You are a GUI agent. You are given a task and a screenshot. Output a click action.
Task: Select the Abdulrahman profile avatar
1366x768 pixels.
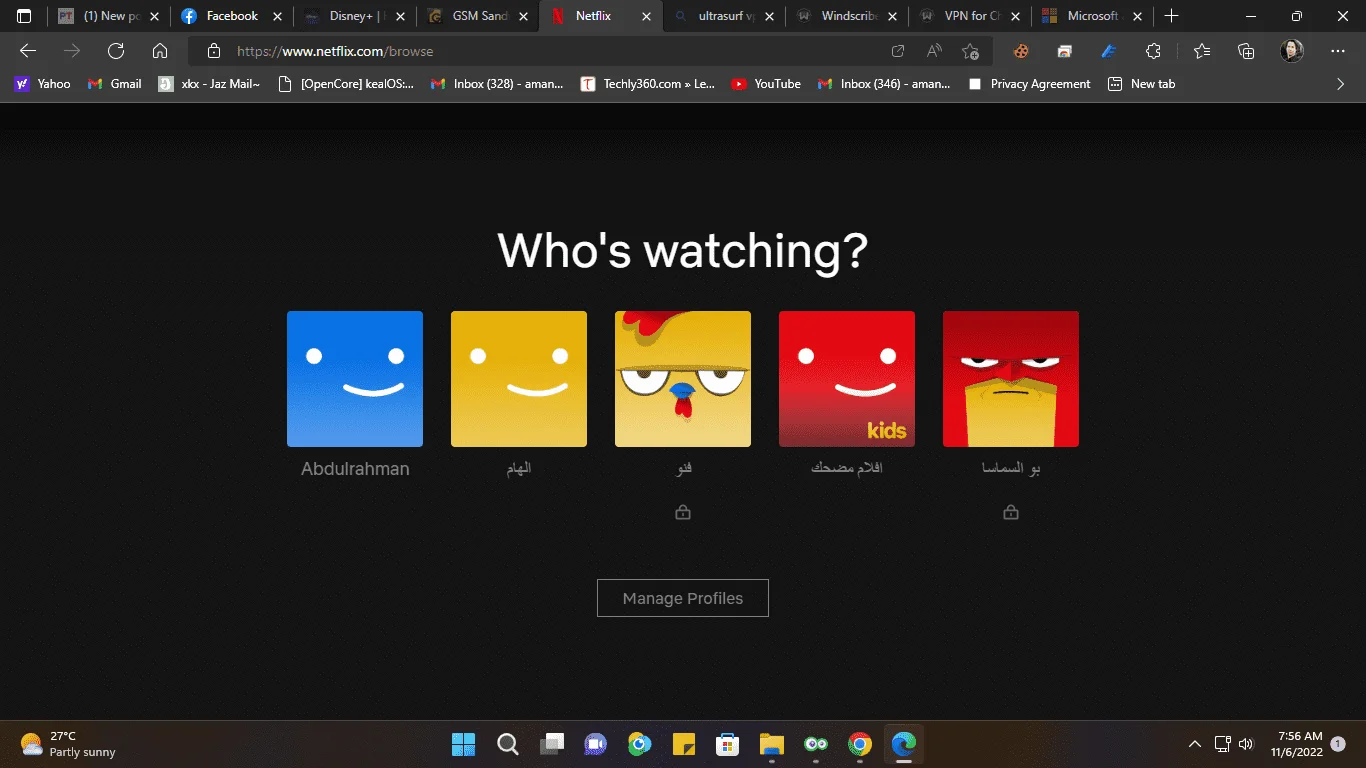(355, 379)
